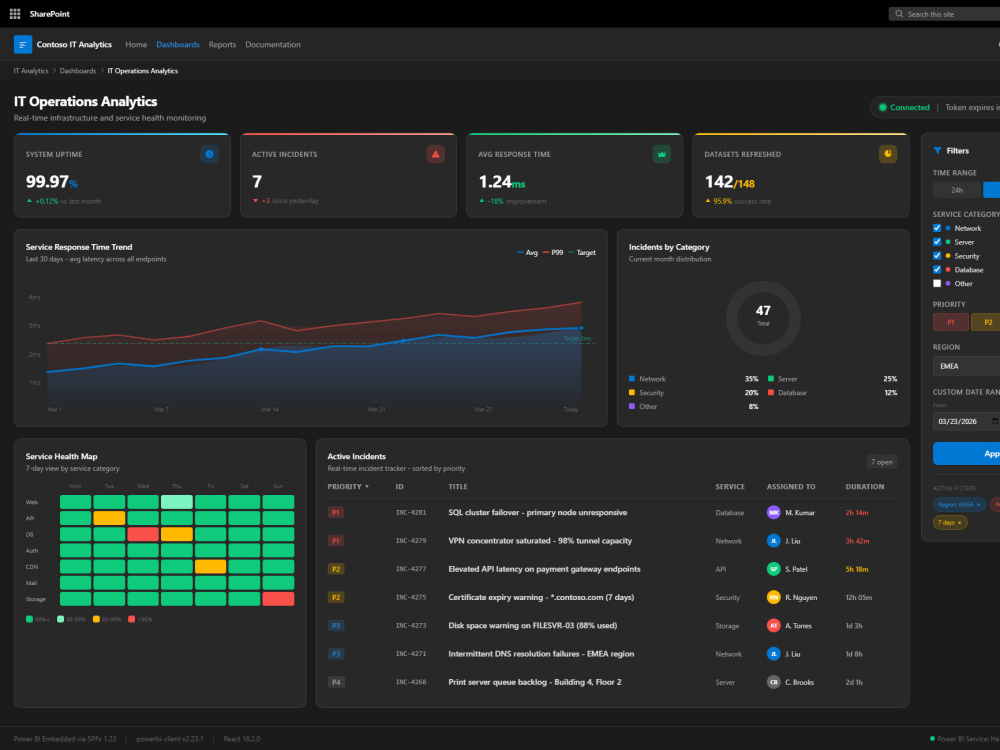Click the blue Apply button
The image size is (1000, 750).
(x=966, y=453)
